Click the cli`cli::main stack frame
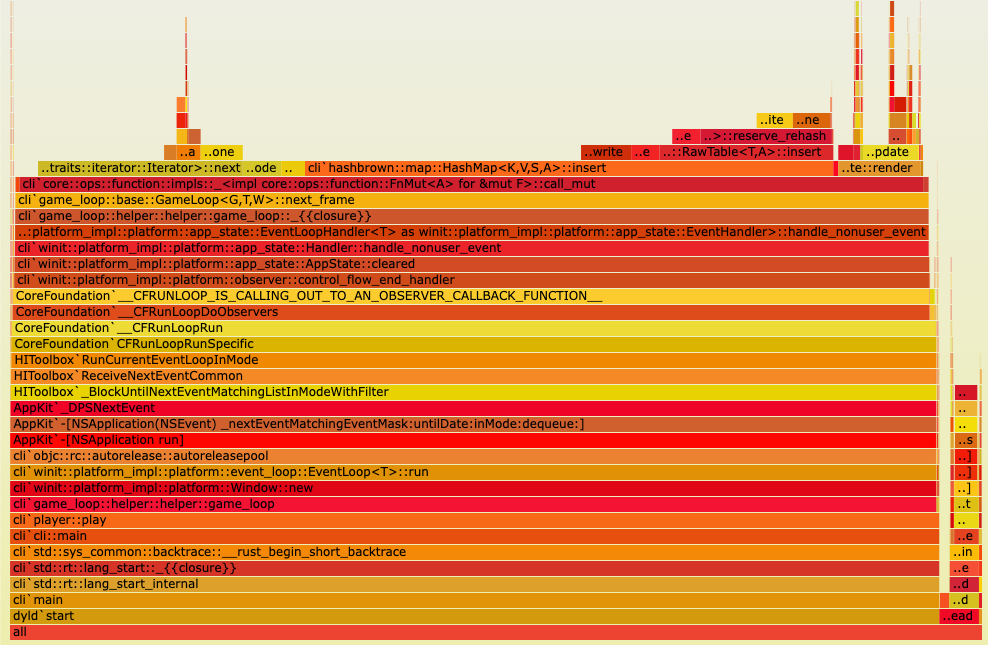Viewport: 988px width, 645px height. point(470,535)
